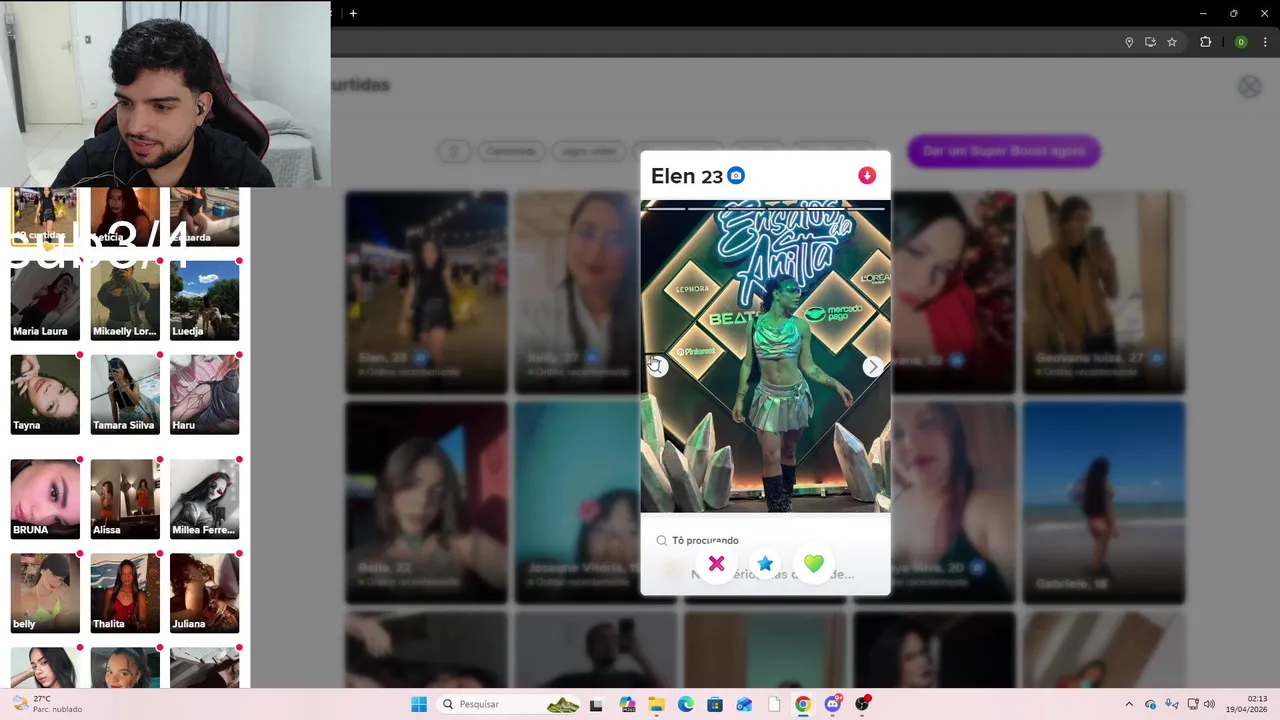Open the Chrome extensions puzzle icon
1280x720 pixels.
point(1205,42)
